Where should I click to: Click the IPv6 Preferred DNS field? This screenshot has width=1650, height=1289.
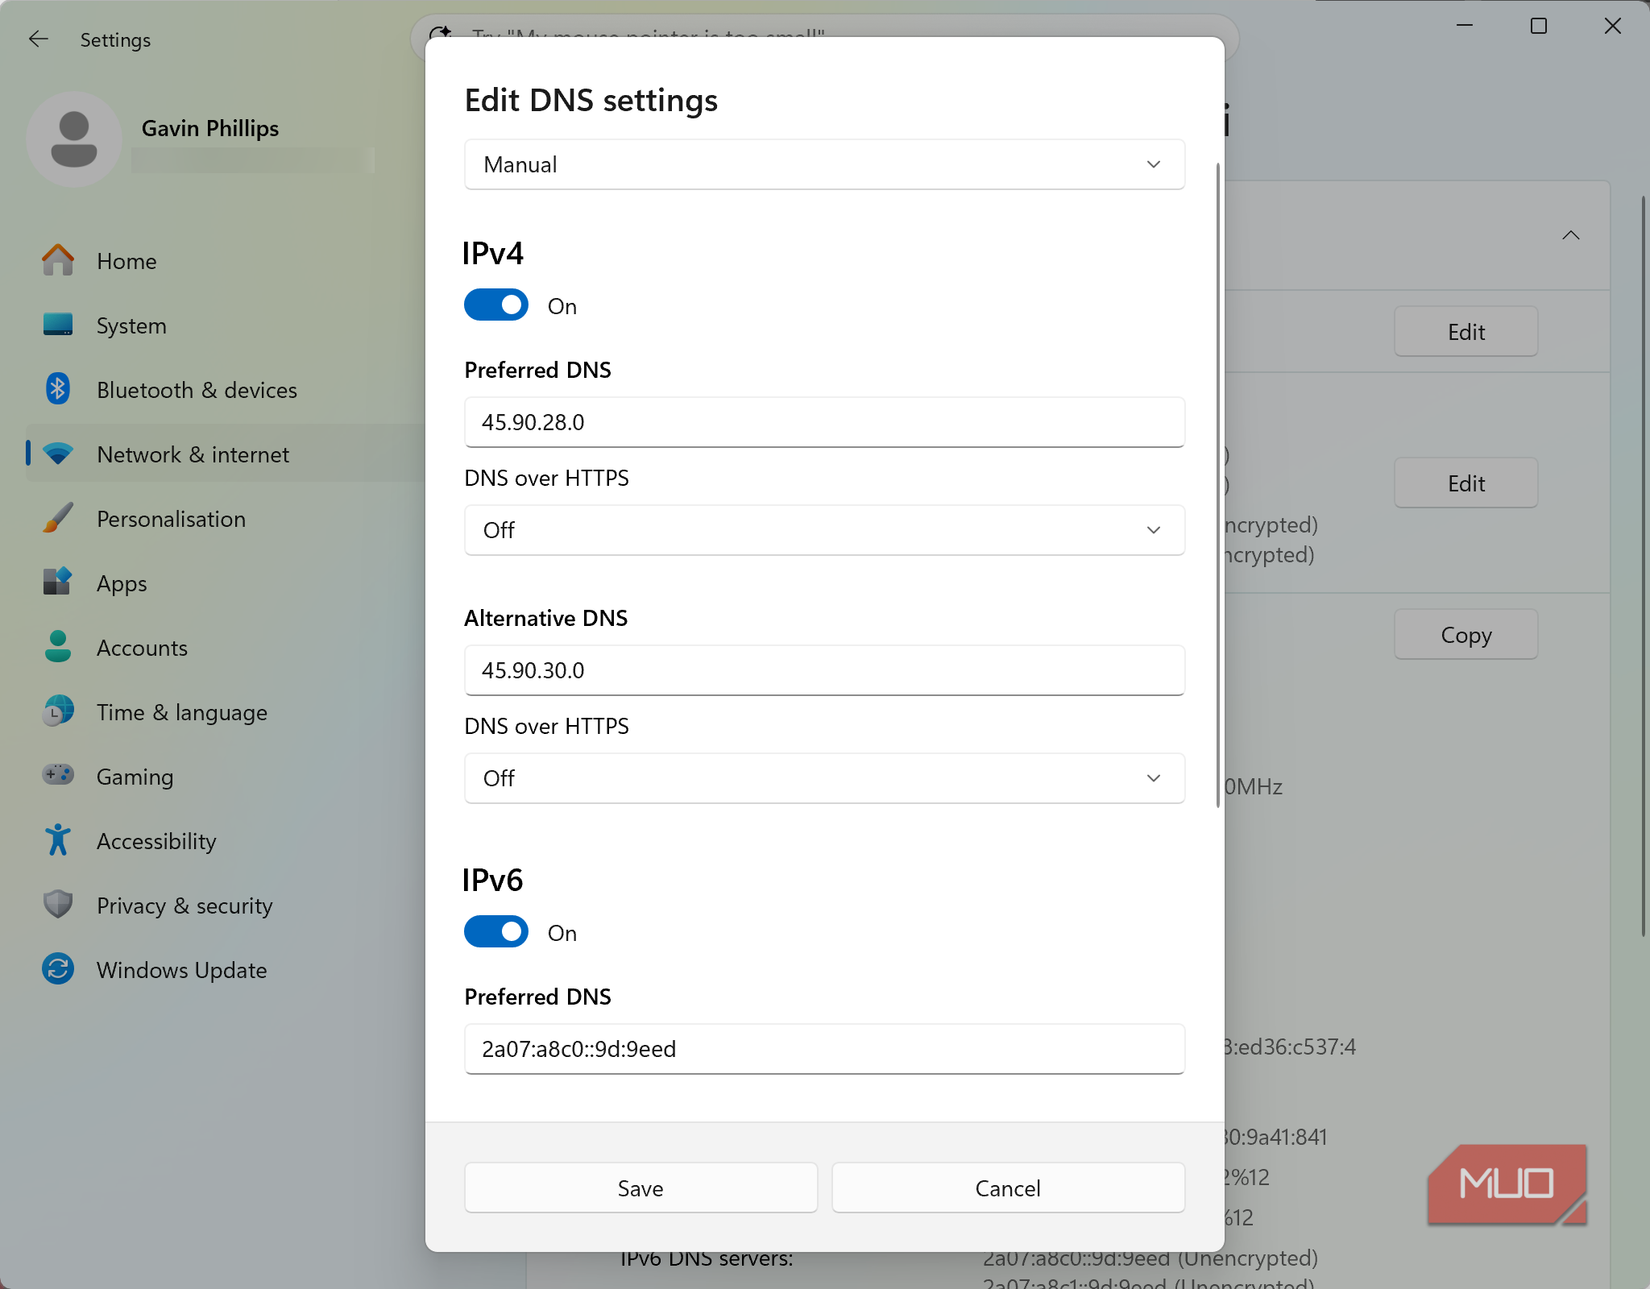(824, 1049)
